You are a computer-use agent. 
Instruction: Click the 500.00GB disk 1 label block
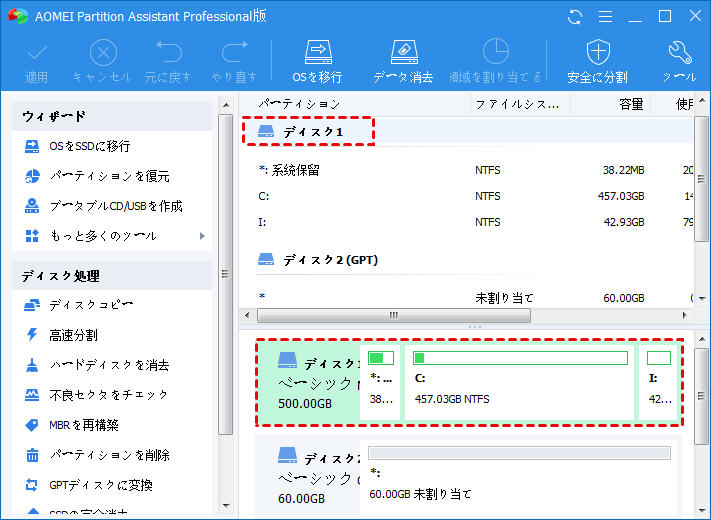coord(308,383)
